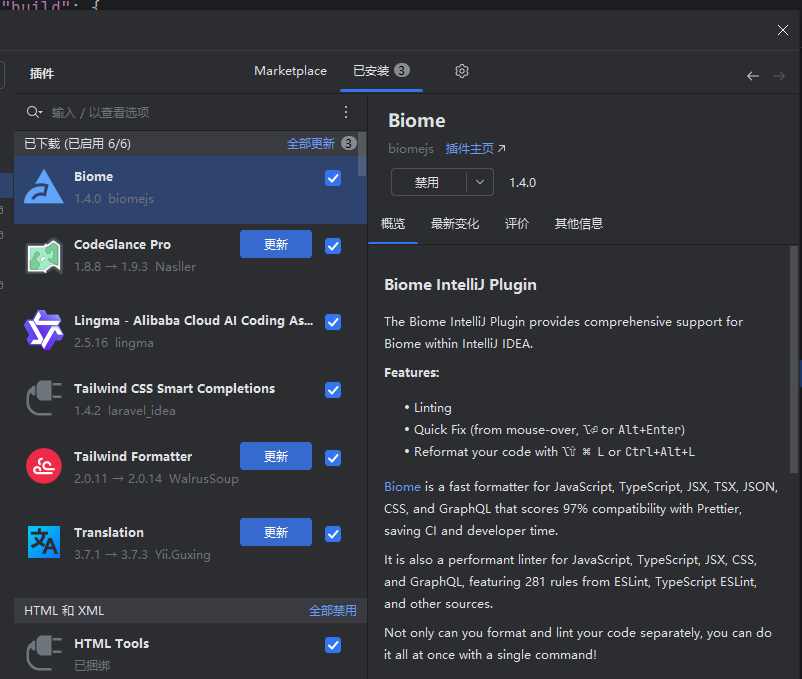Follow the blue Biome link in description

pos(402,487)
